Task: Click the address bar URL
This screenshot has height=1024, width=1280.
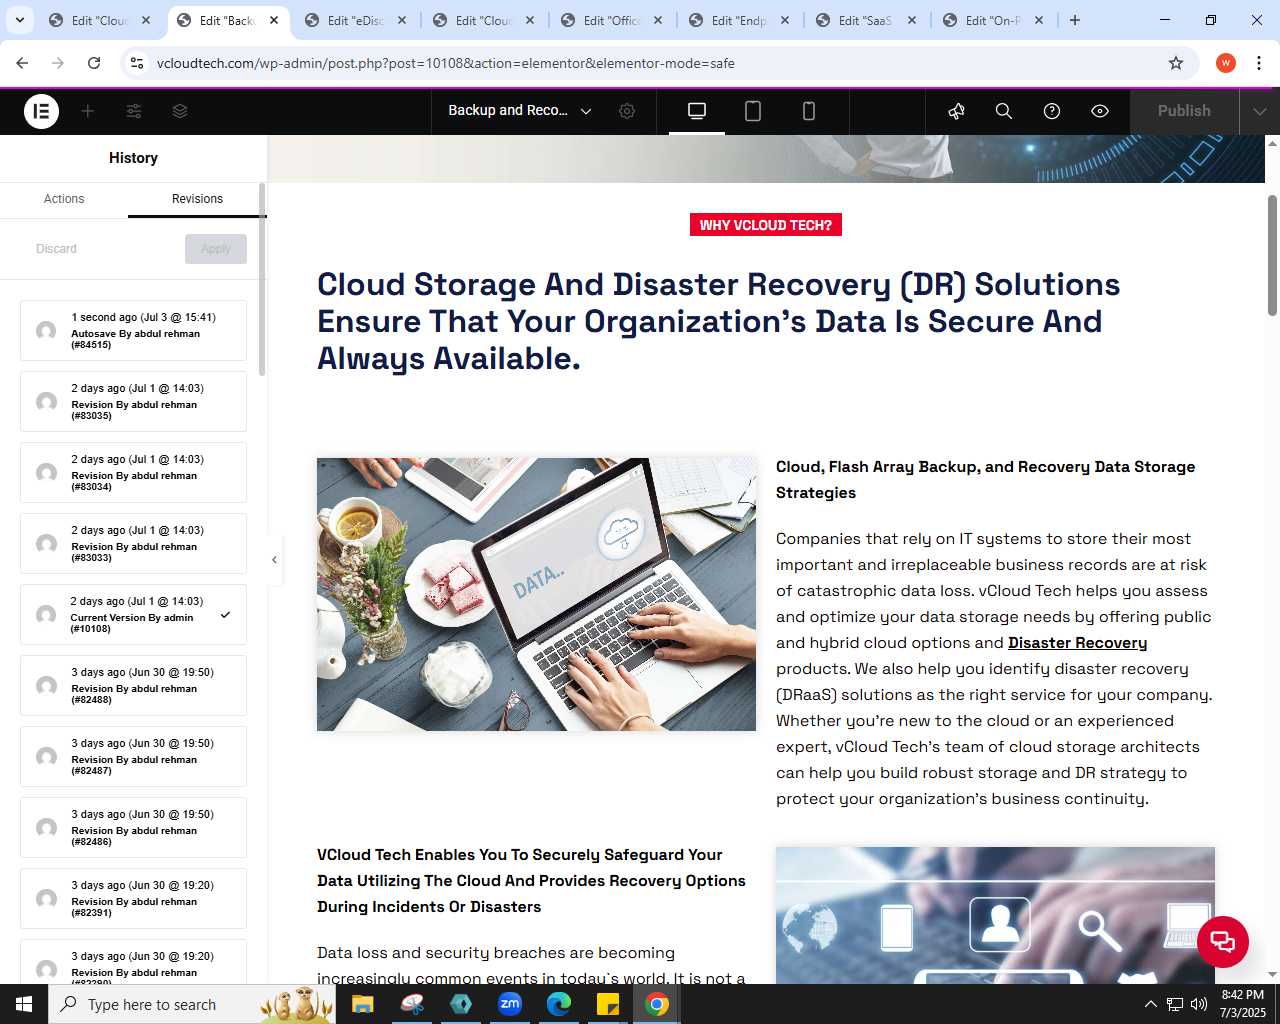Action: [446, 63]
